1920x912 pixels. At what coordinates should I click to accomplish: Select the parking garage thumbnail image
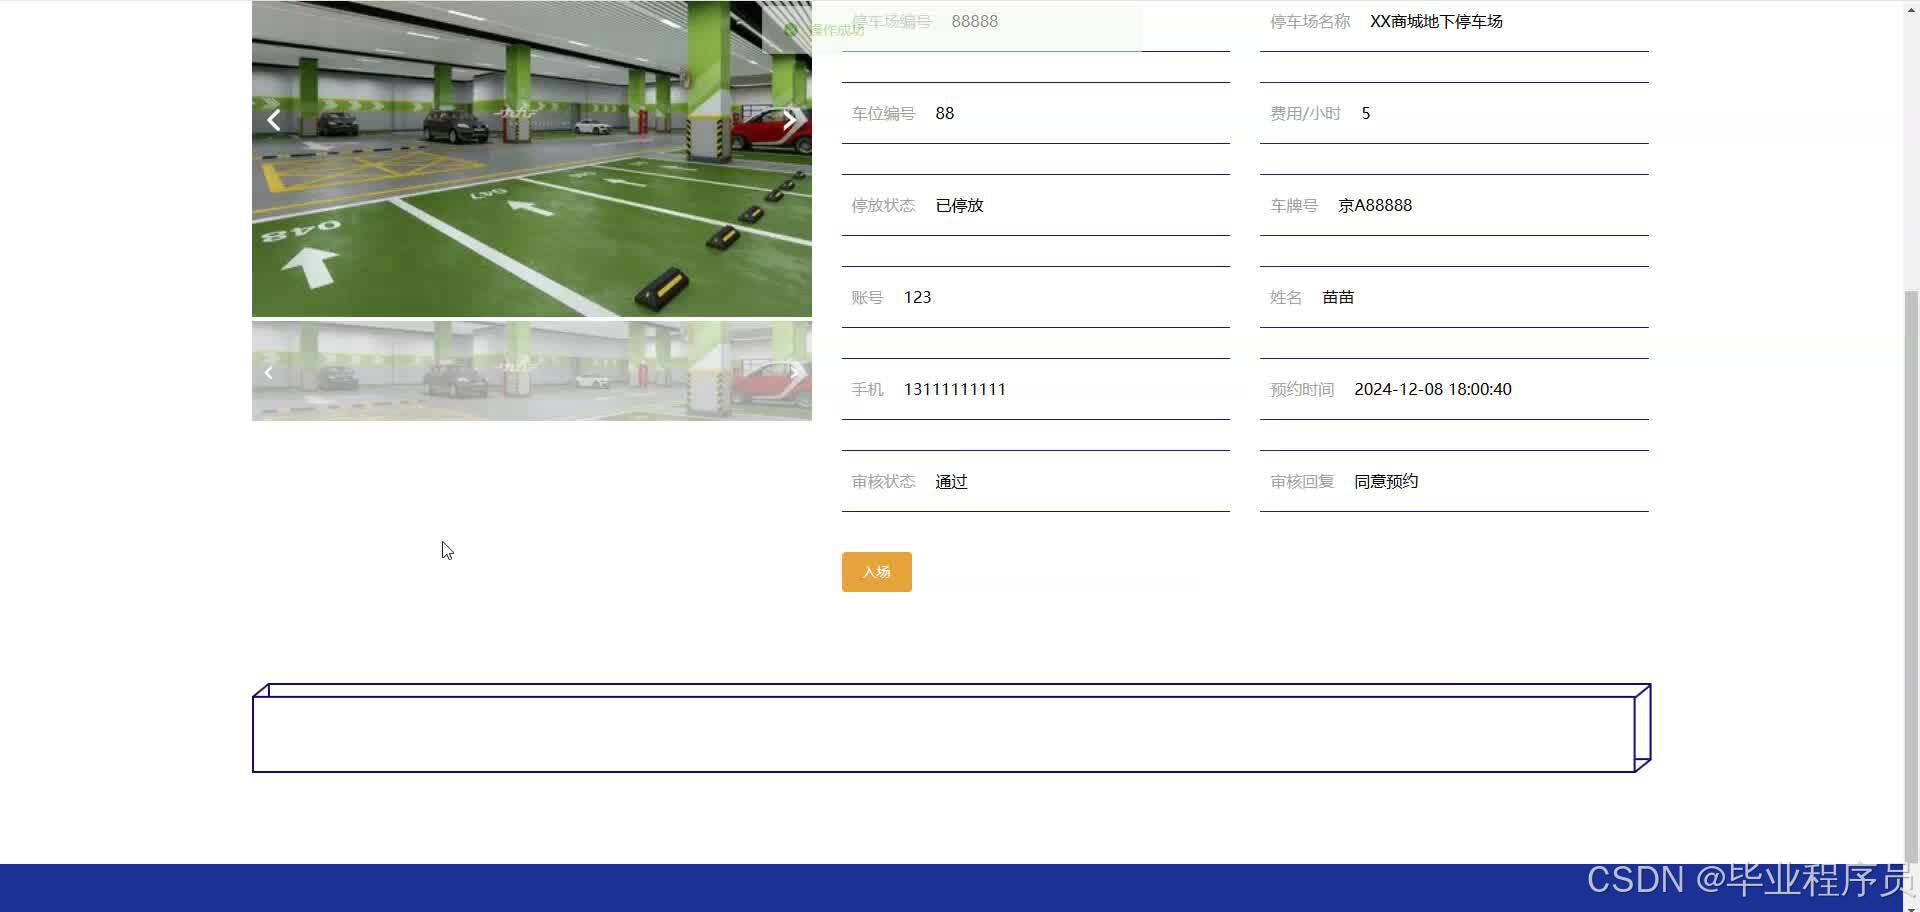[531, 371]
